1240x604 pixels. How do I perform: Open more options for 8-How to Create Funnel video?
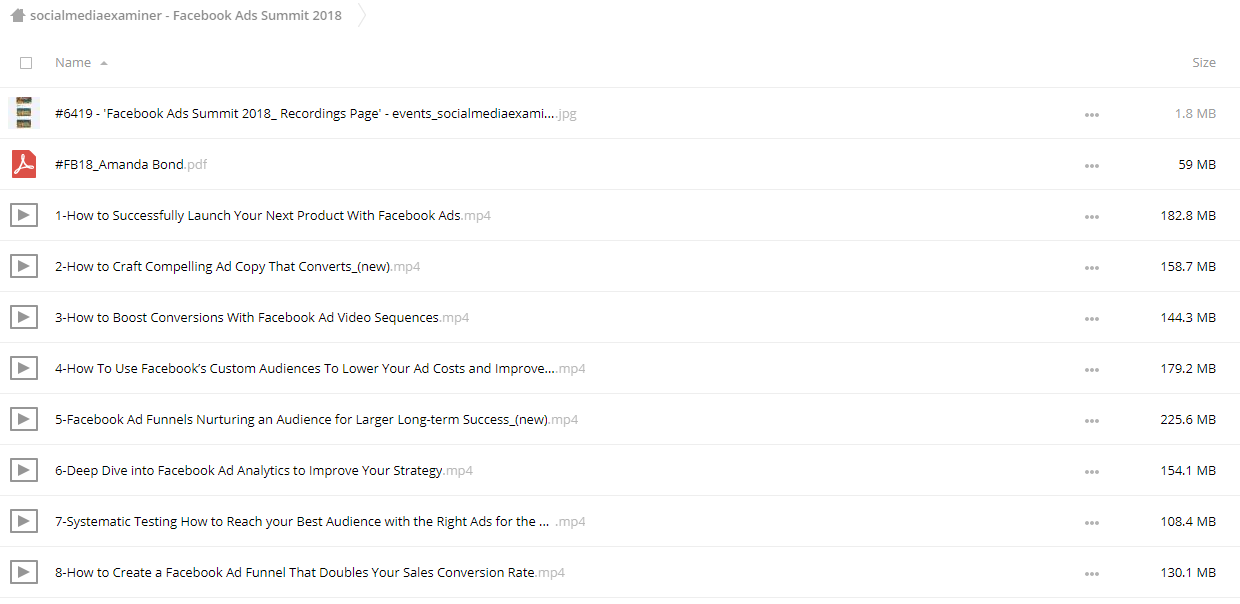click(1092, 574)
